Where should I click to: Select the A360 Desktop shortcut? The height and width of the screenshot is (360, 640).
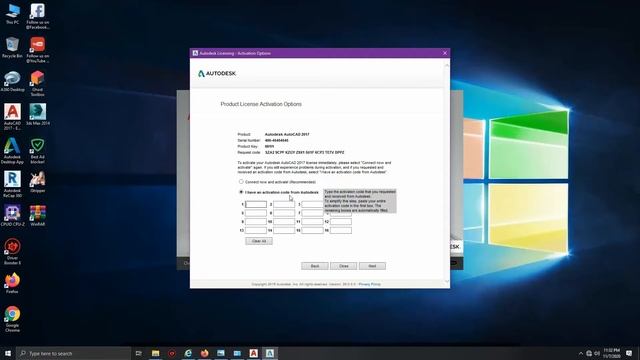pos(12,81)
